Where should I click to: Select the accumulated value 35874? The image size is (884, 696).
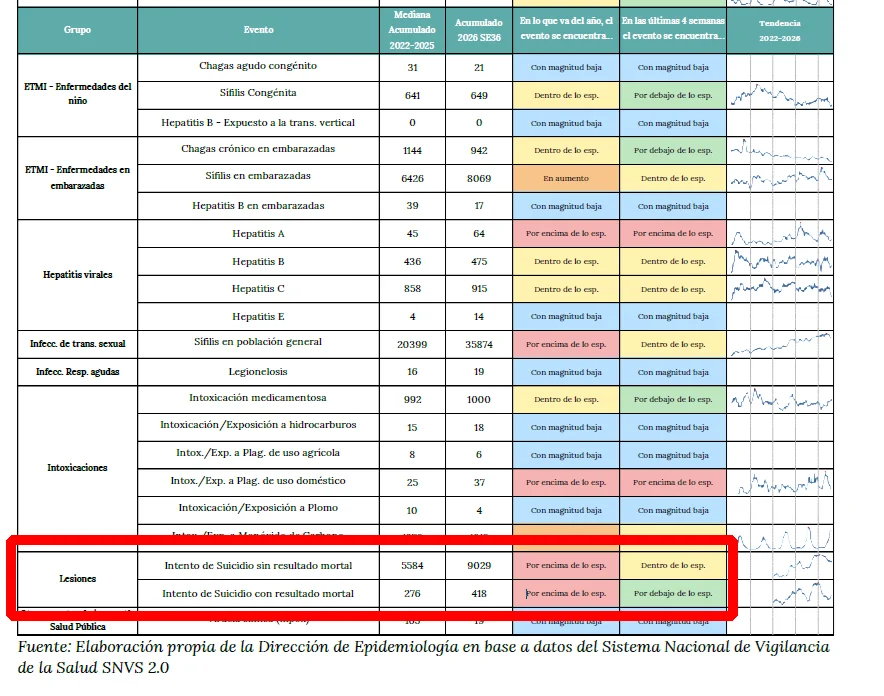pyautogui.click(x=479, y=344)
